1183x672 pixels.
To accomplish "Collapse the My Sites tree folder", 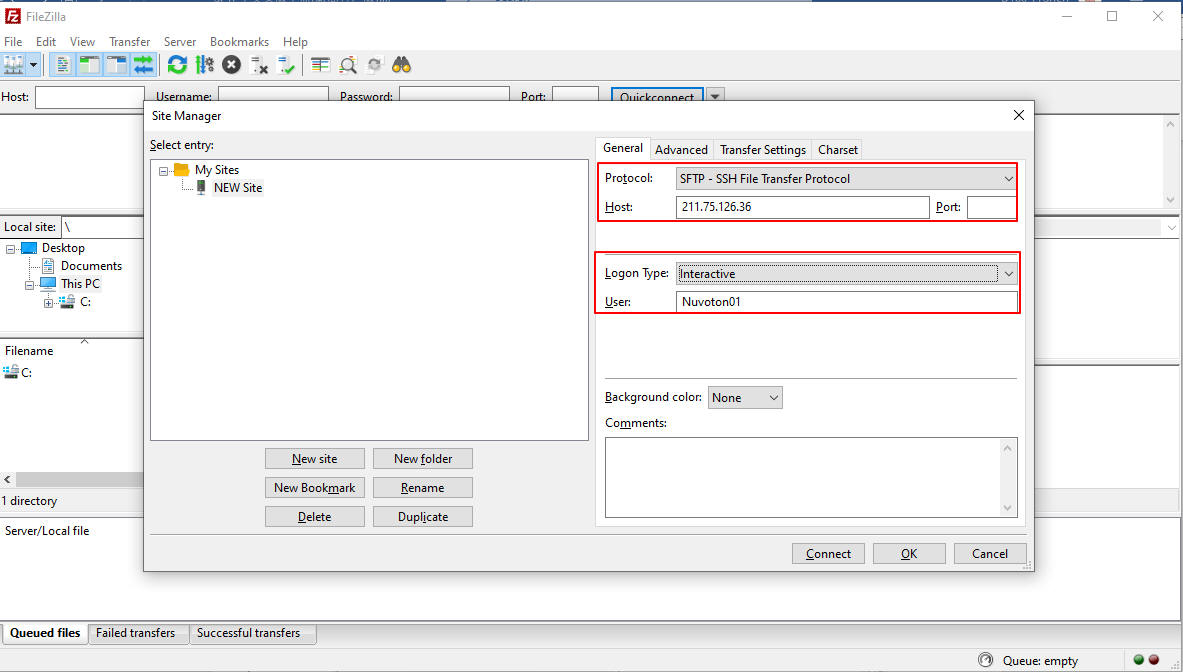I will tap(164, 171).
